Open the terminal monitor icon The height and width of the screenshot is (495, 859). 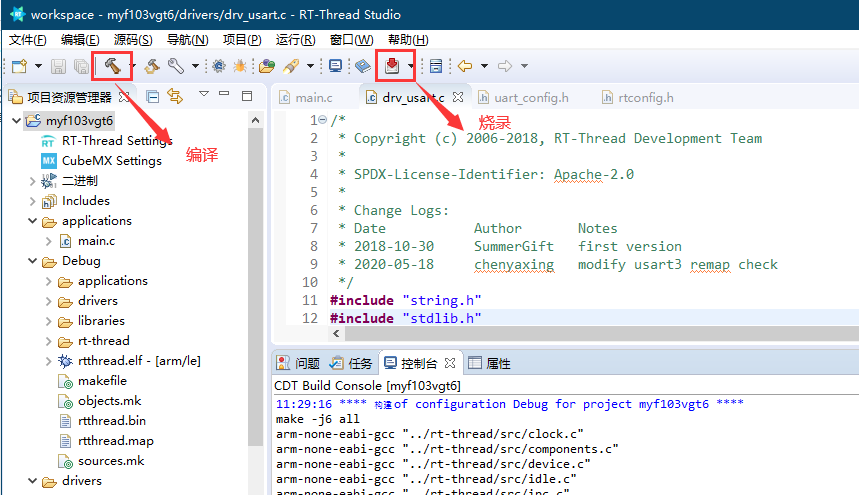click(x=335, y=66)
